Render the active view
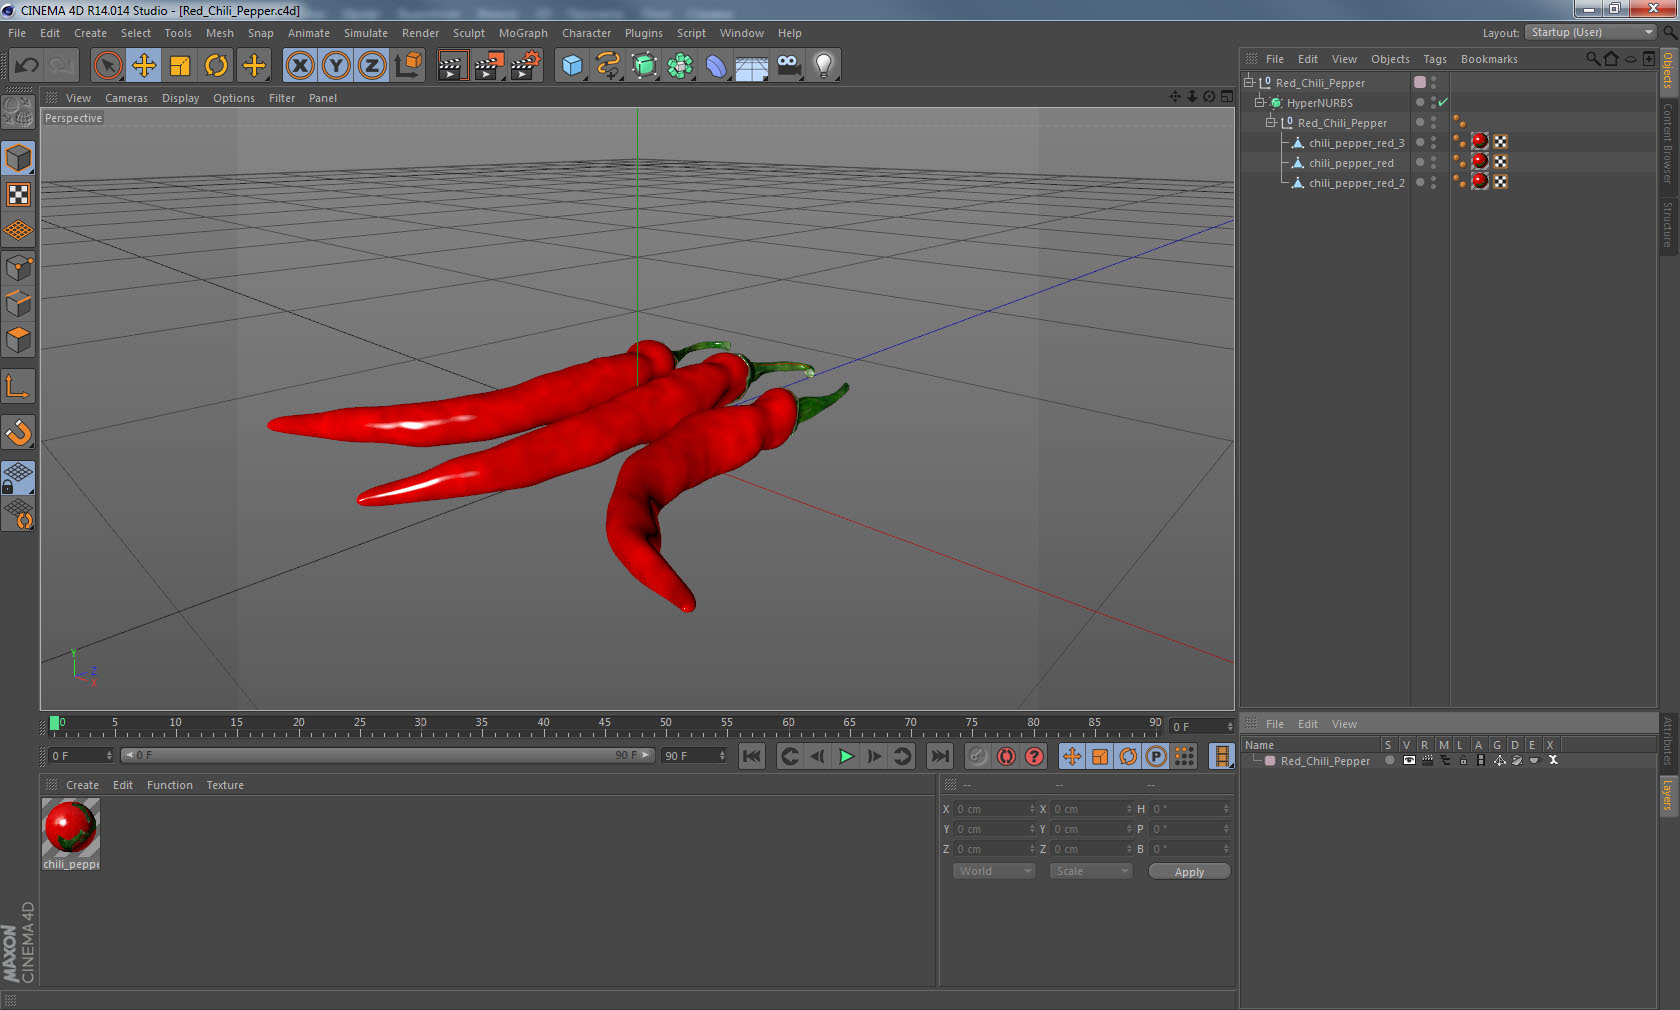 point(452,66)
